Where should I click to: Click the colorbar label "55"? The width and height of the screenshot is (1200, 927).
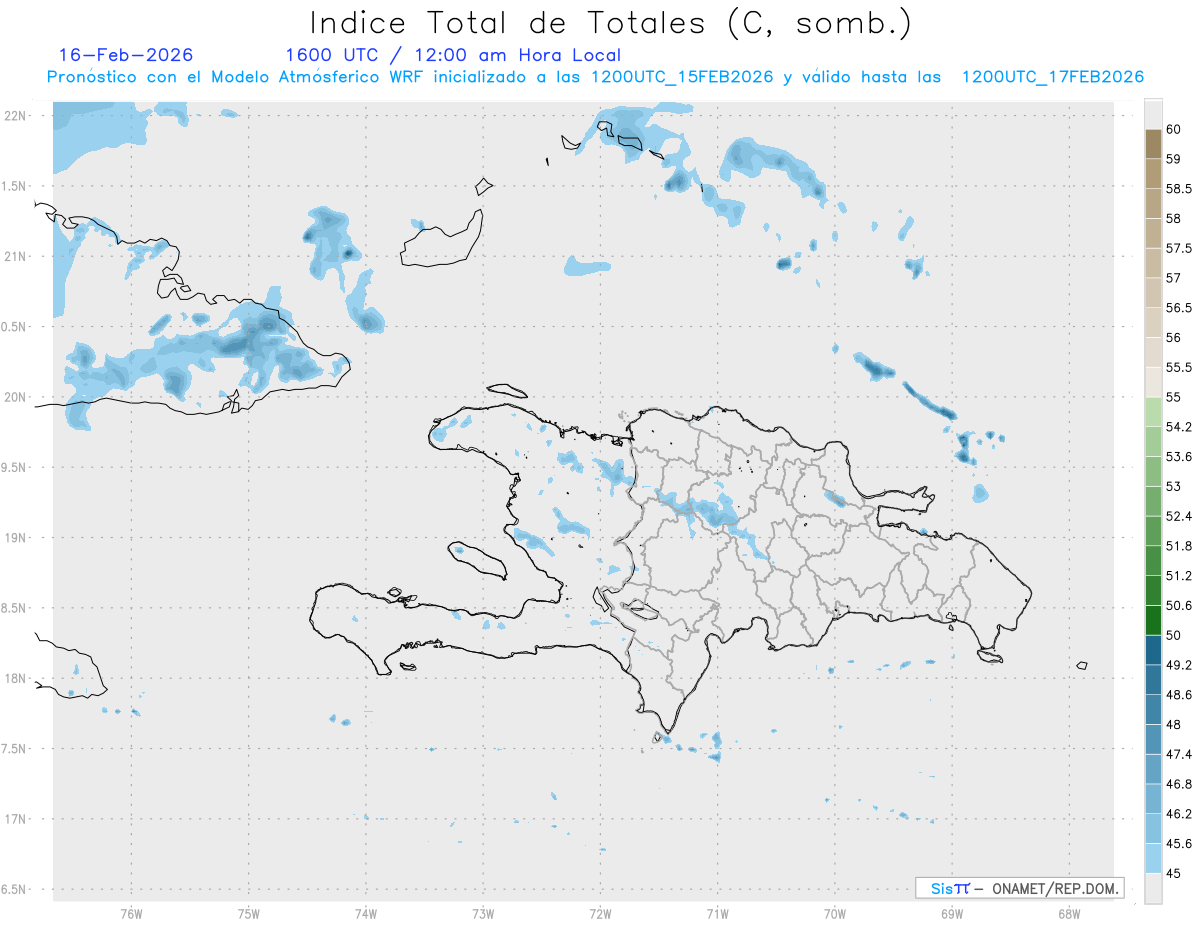[1174, 397]
